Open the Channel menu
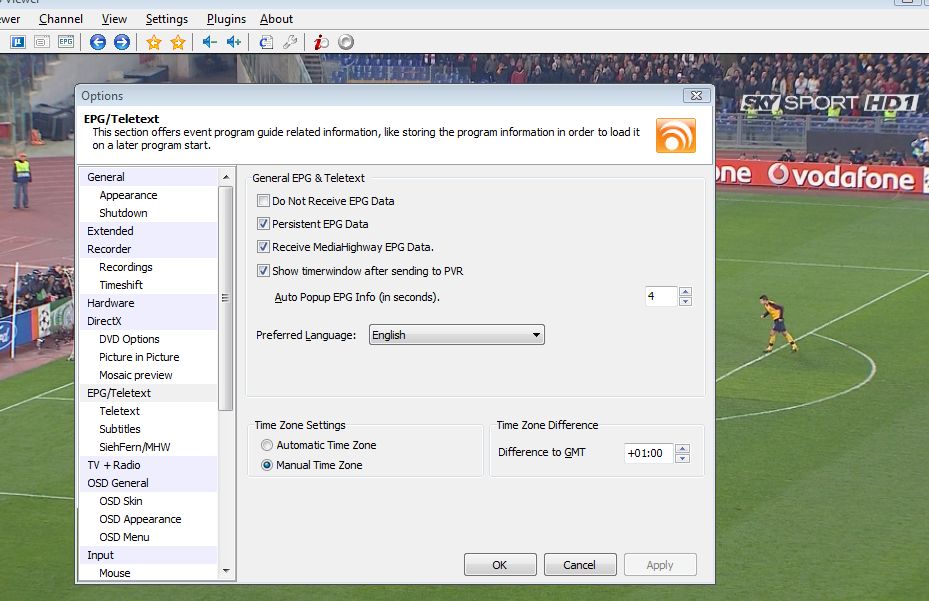The height and width of the screenshot is (601, 929). (x=61, y=19)
